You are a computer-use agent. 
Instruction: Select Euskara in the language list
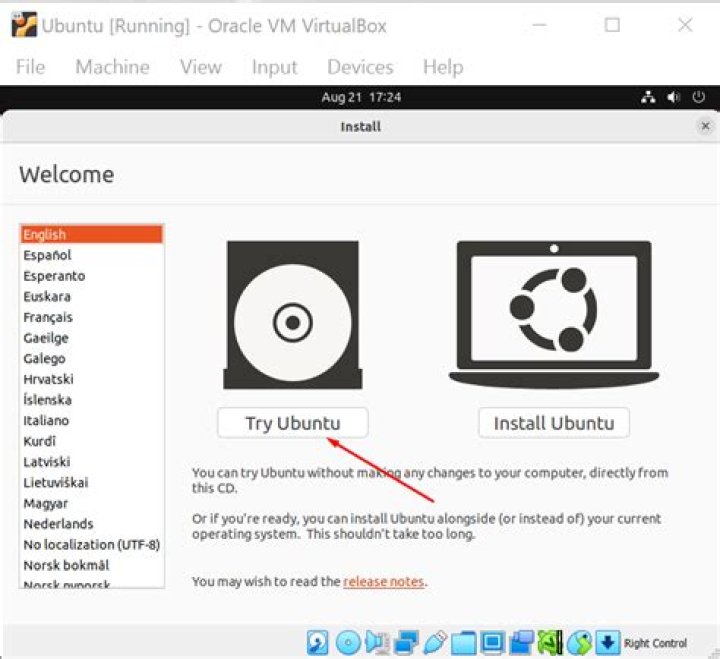click(91, 296)
